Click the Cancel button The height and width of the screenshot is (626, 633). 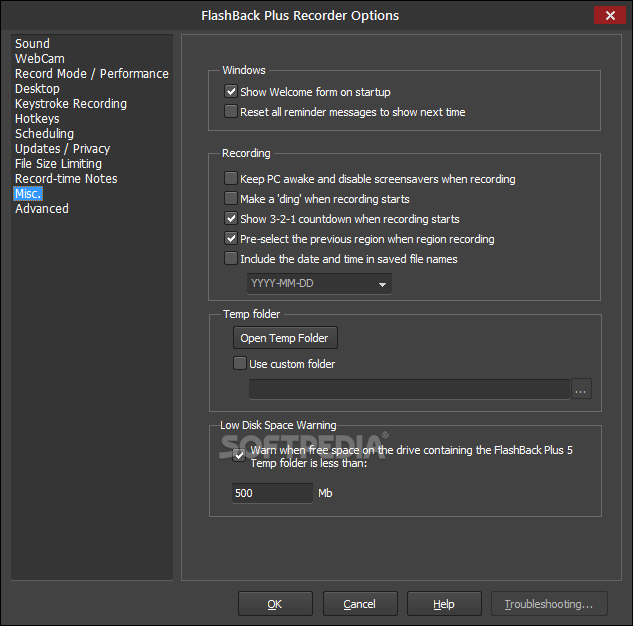click(x=360, y=604)
